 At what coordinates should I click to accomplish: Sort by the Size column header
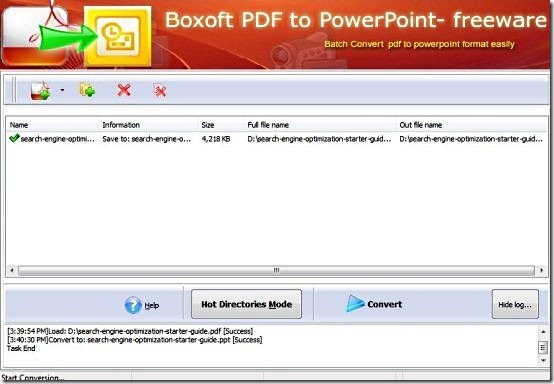point(220,125)
